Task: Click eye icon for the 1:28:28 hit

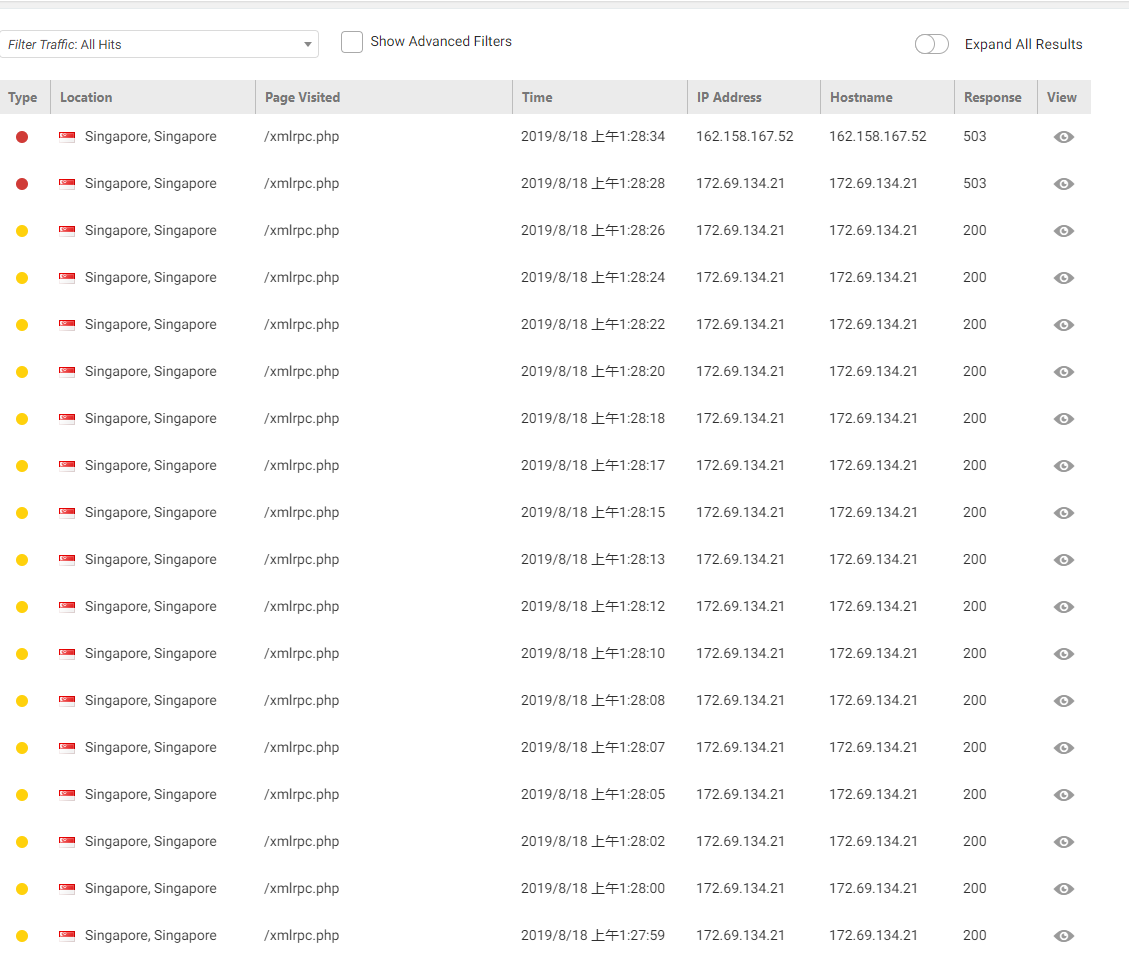Action: click(x=1064, y=184)
